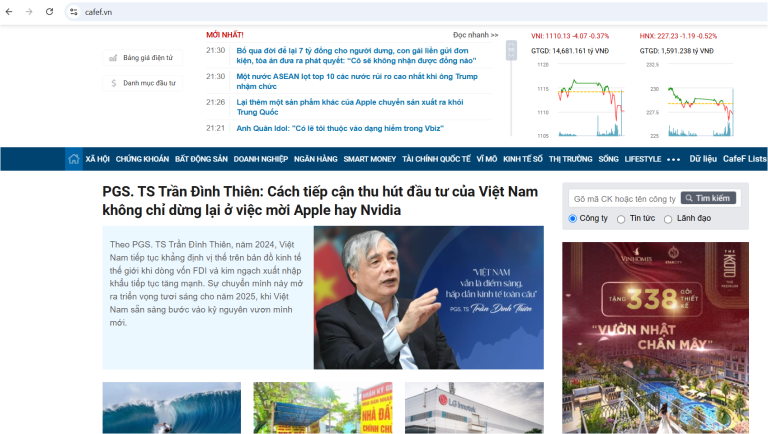The image size is (768, 434).
Task: Click the VNI: 1110.13 index value
Action: point(570,36)
